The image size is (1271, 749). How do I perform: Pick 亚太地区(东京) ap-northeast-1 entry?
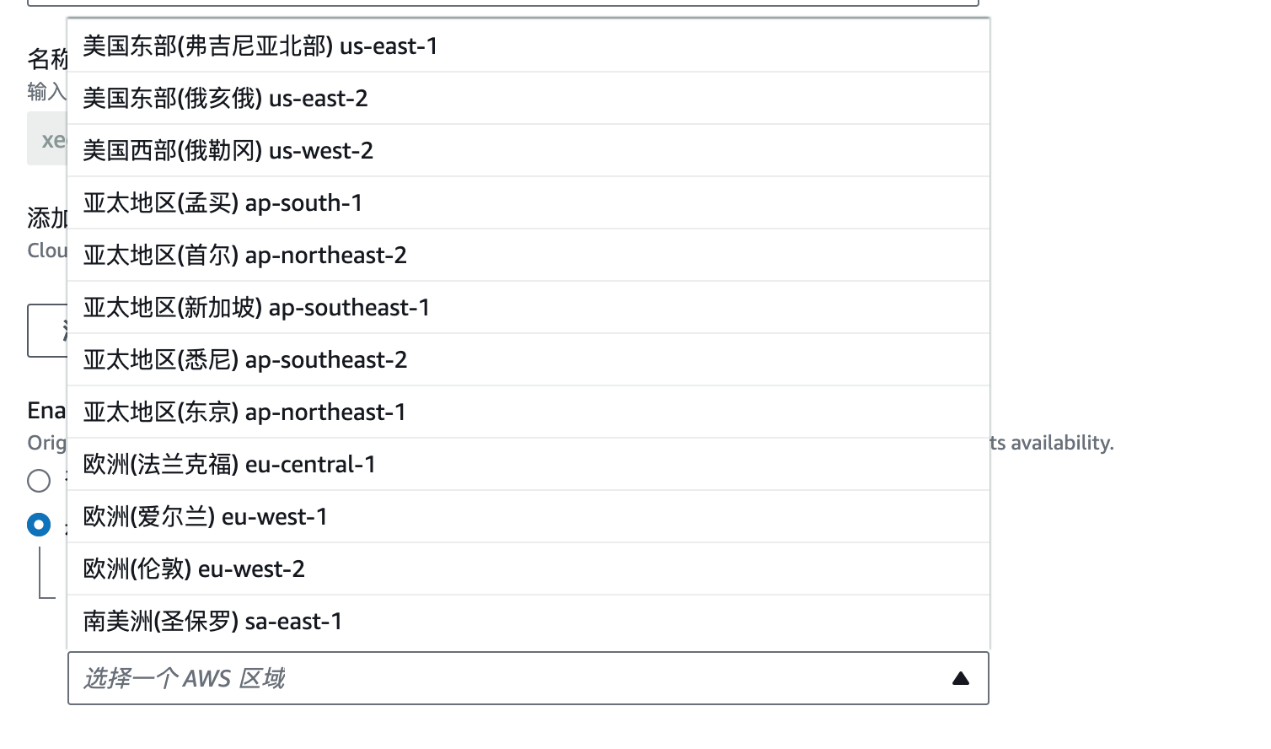click(x=528, y=412)
